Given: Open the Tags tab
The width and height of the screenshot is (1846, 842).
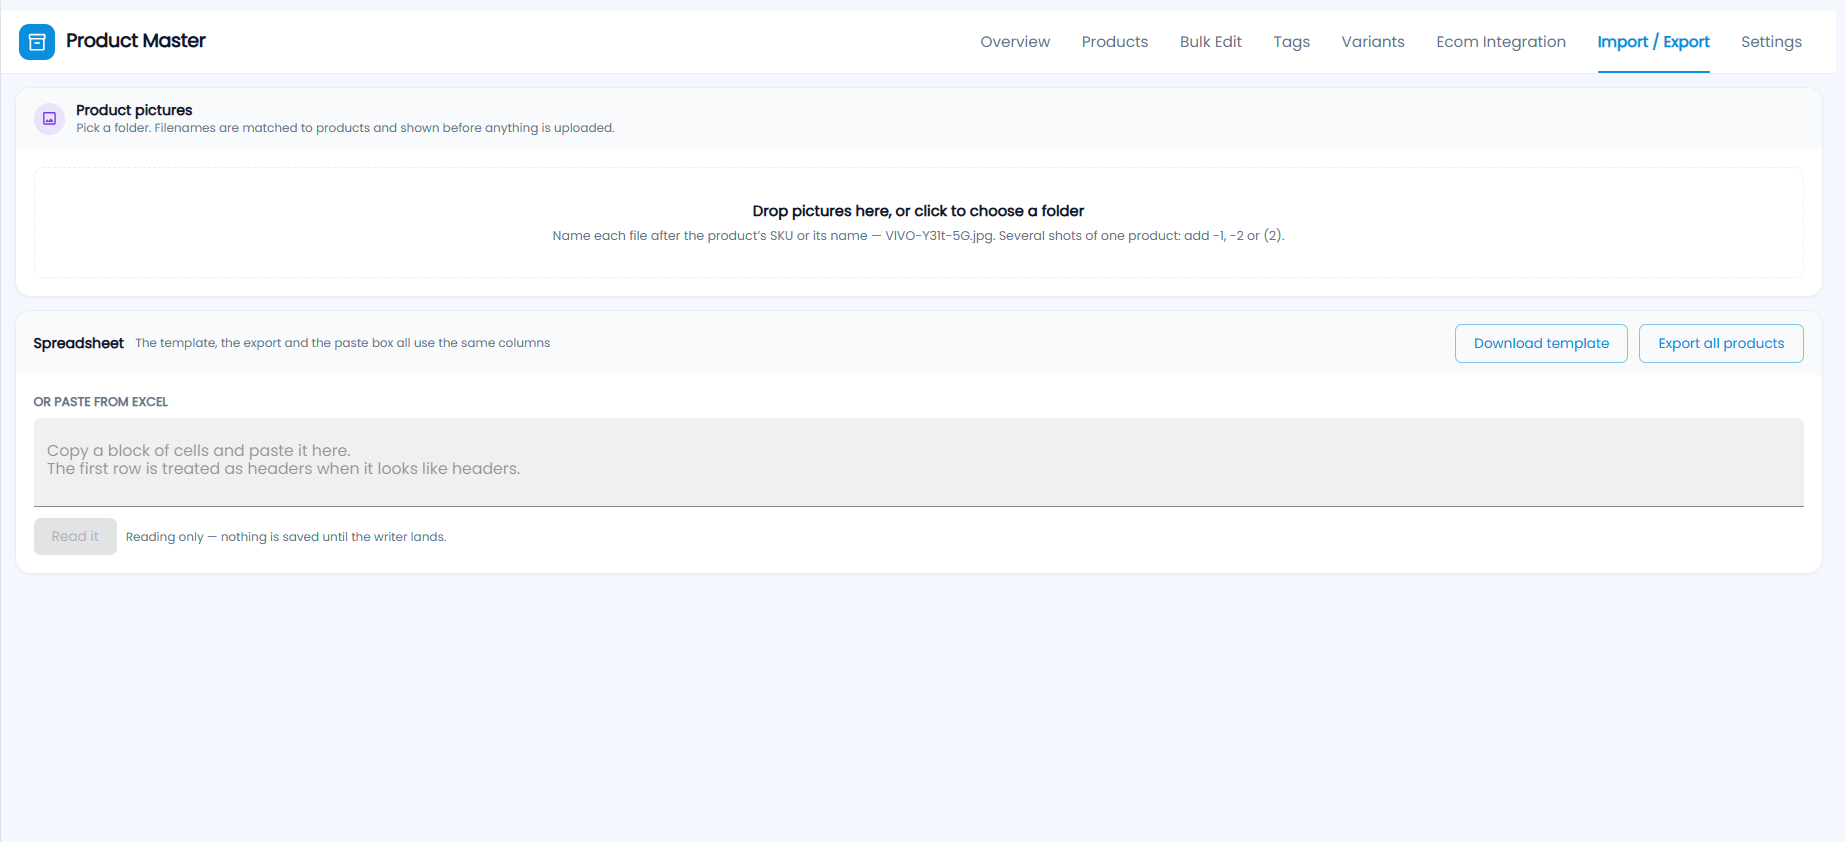Looking at the screenshot, I should (1291, 42).
